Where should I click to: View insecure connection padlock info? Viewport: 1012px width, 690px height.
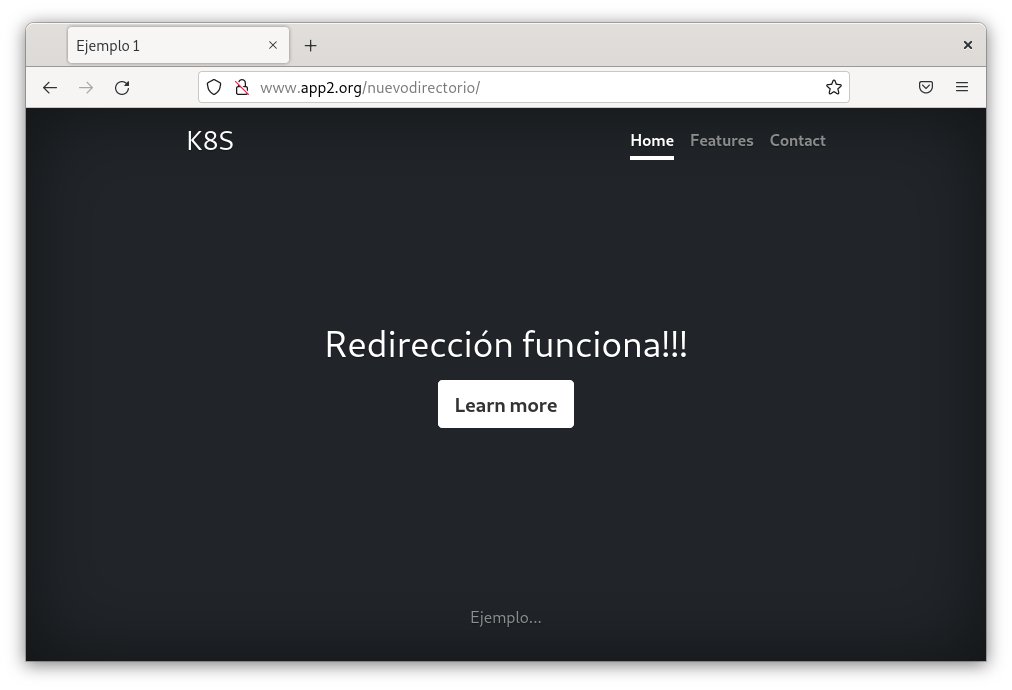[x=241, y=88]
